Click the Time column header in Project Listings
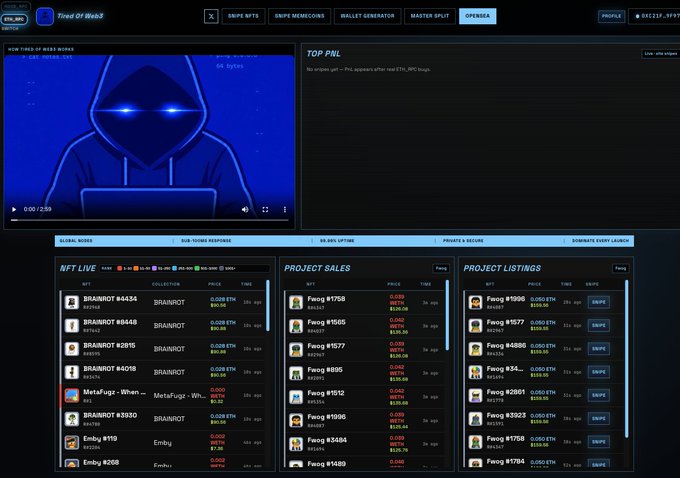680x478 pixels. point(566,284)
